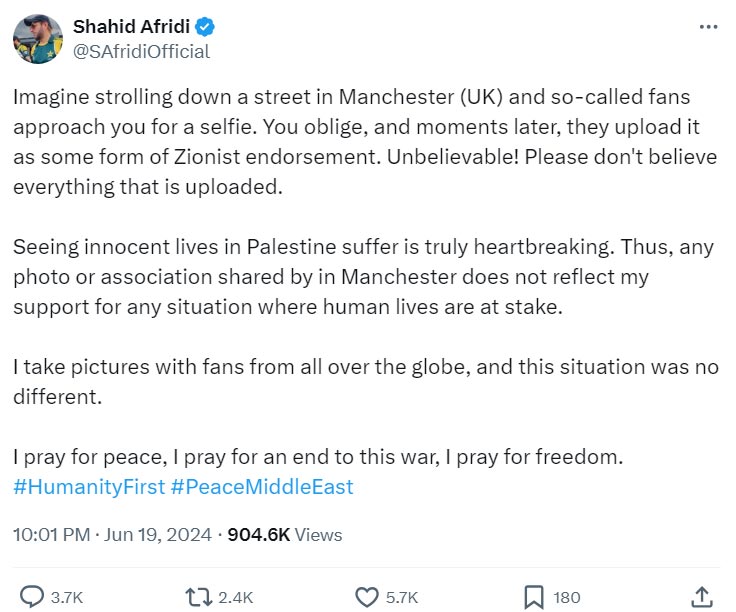Open Shahid Afridi's profile picture
The image size is (736, 612).
tap(39, 39)
